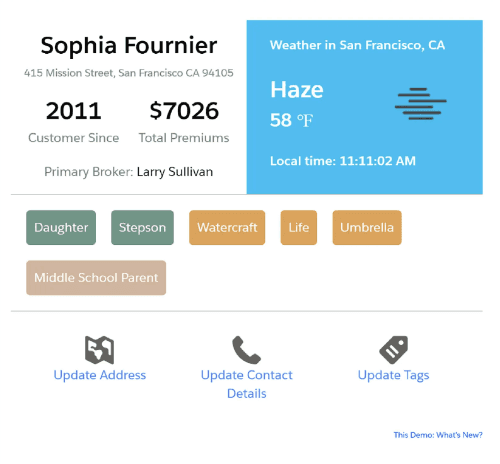The image size is (500, 464).
Task: Open the Update Address link
Action: [x=100, y=375]
